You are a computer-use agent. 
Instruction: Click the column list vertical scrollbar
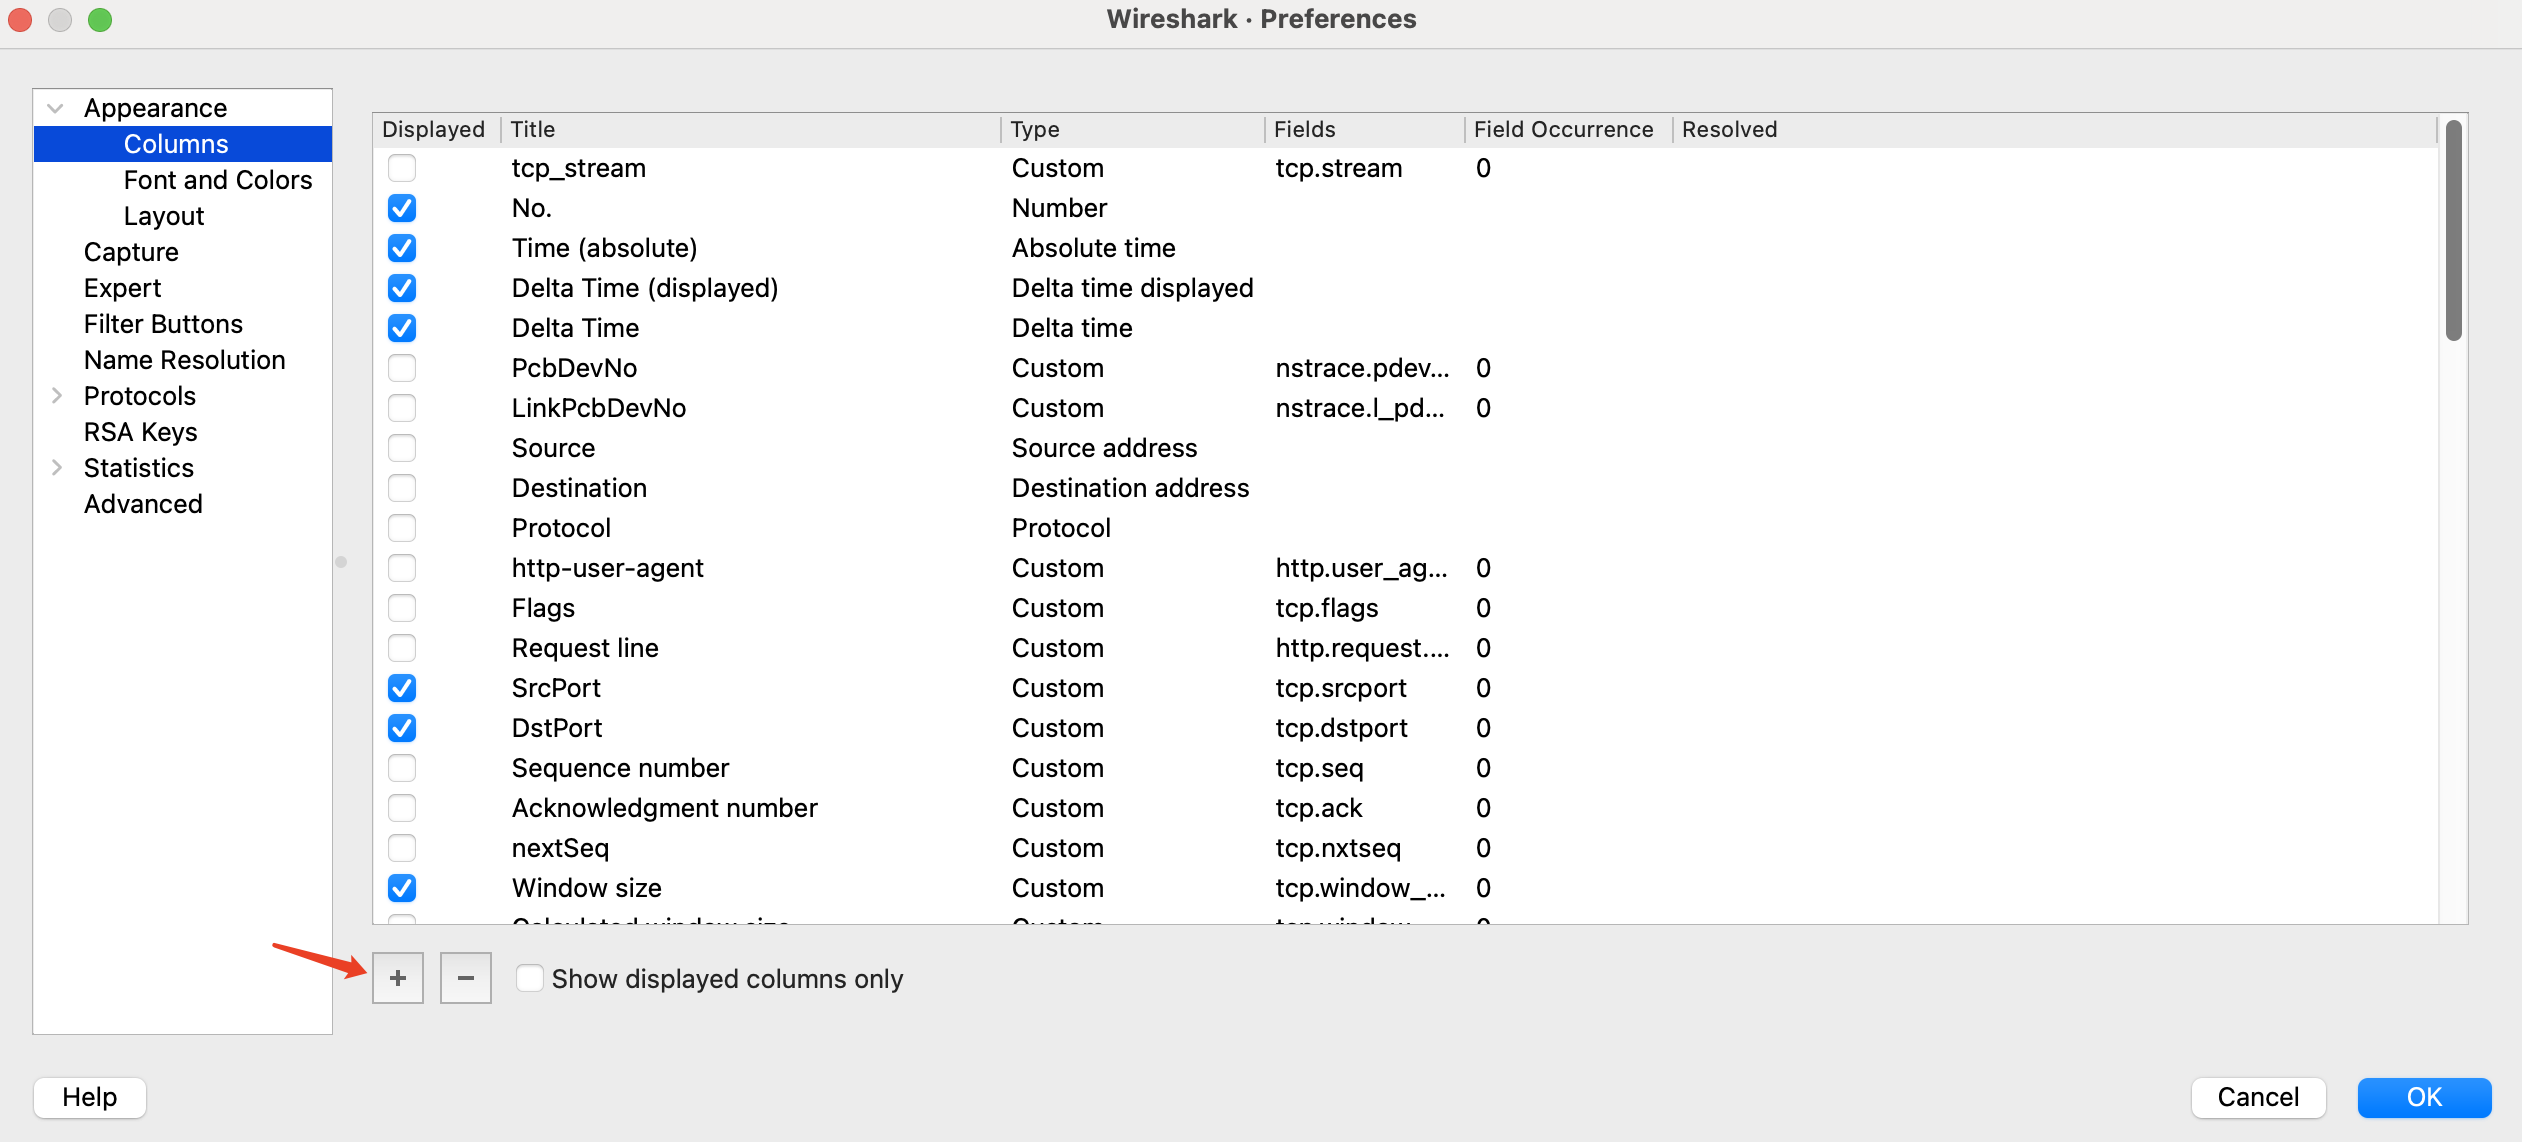(2453, 232)
